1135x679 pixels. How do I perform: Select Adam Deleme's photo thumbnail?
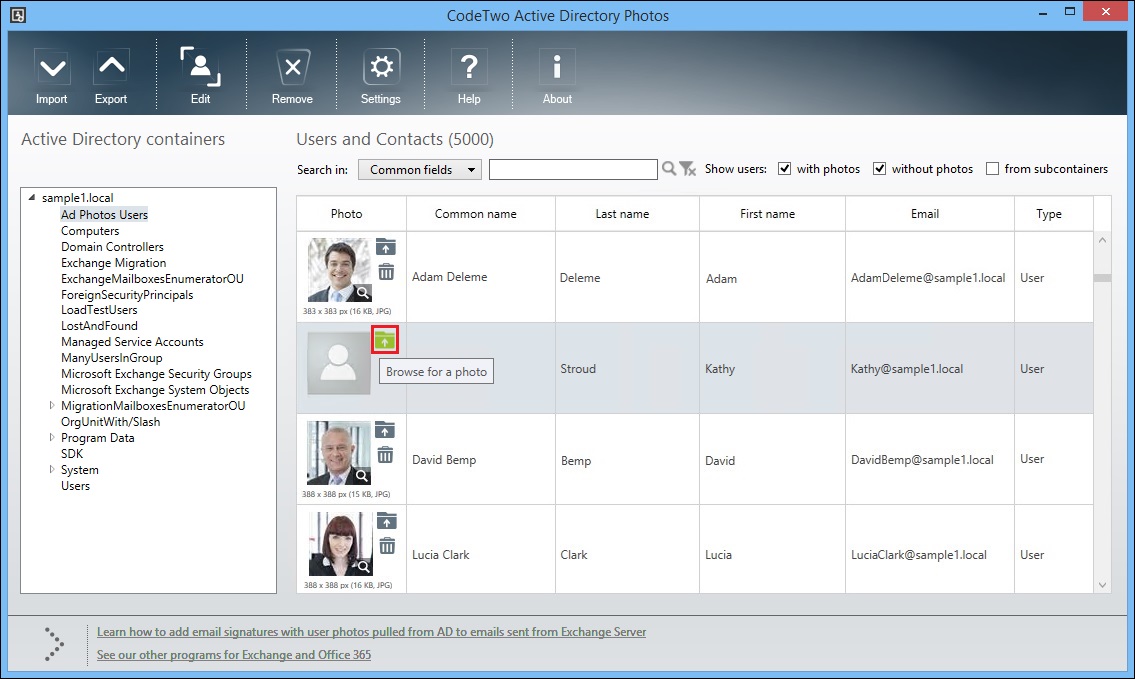pos(339,270)
